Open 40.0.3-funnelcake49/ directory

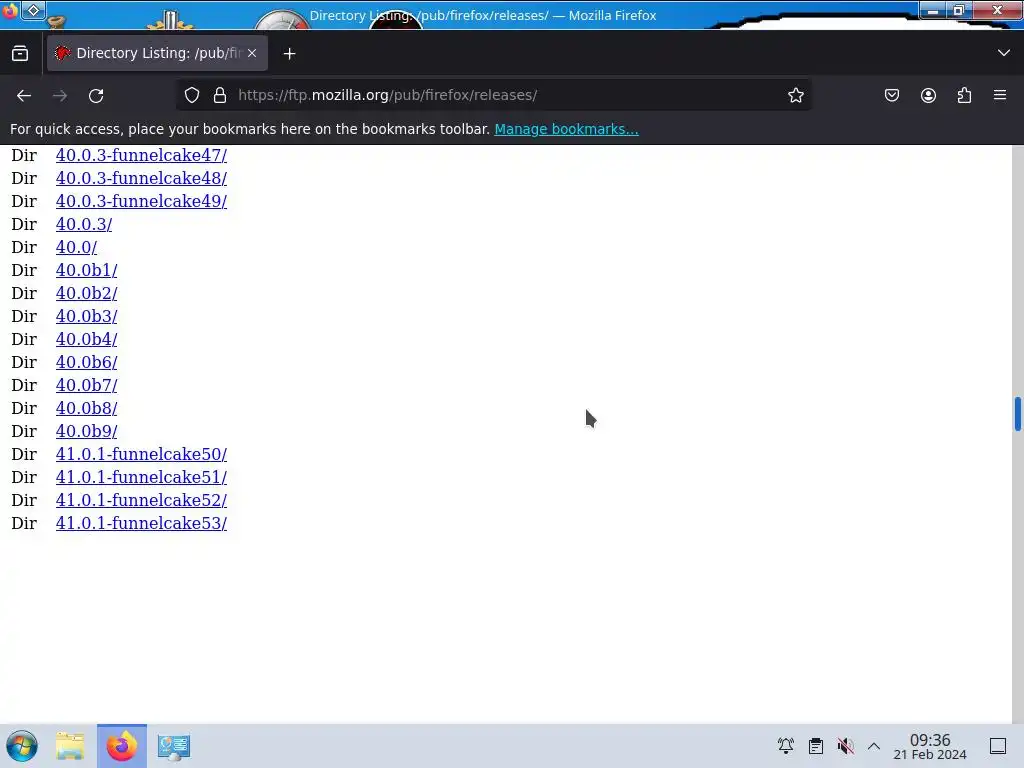pos(141,201)
